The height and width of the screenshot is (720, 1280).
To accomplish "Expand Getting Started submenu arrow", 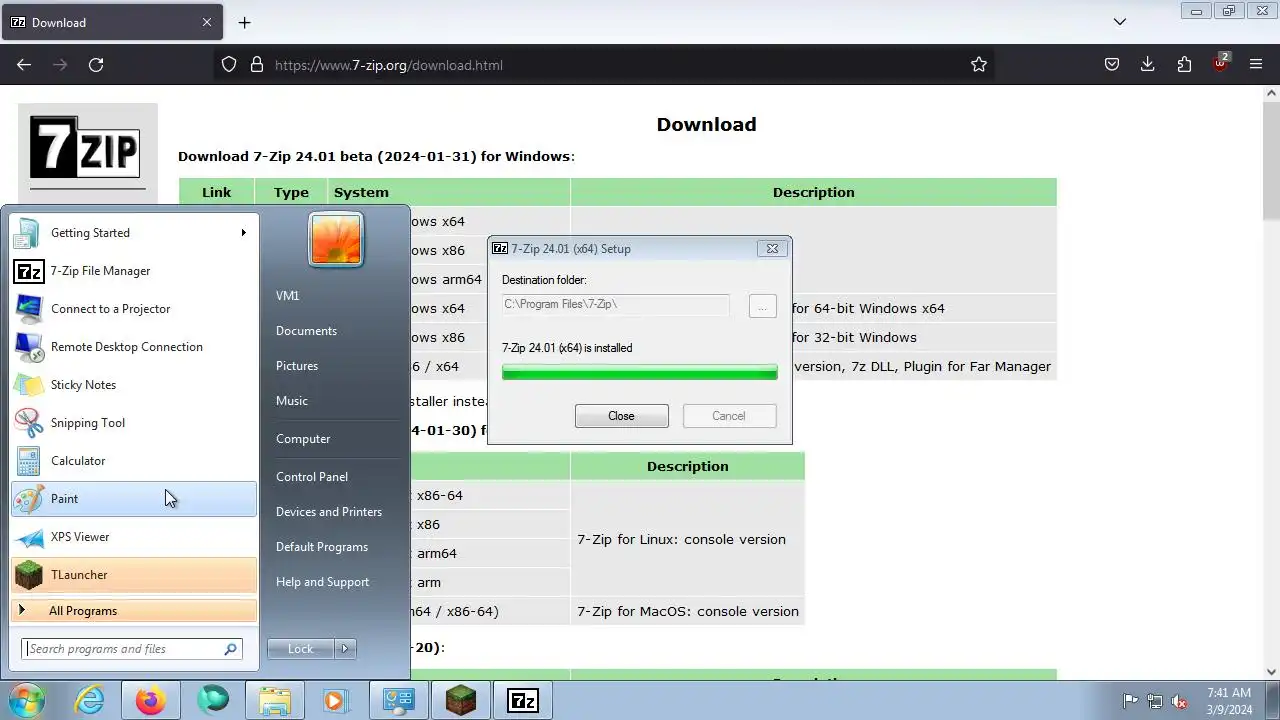I will 243,233.
